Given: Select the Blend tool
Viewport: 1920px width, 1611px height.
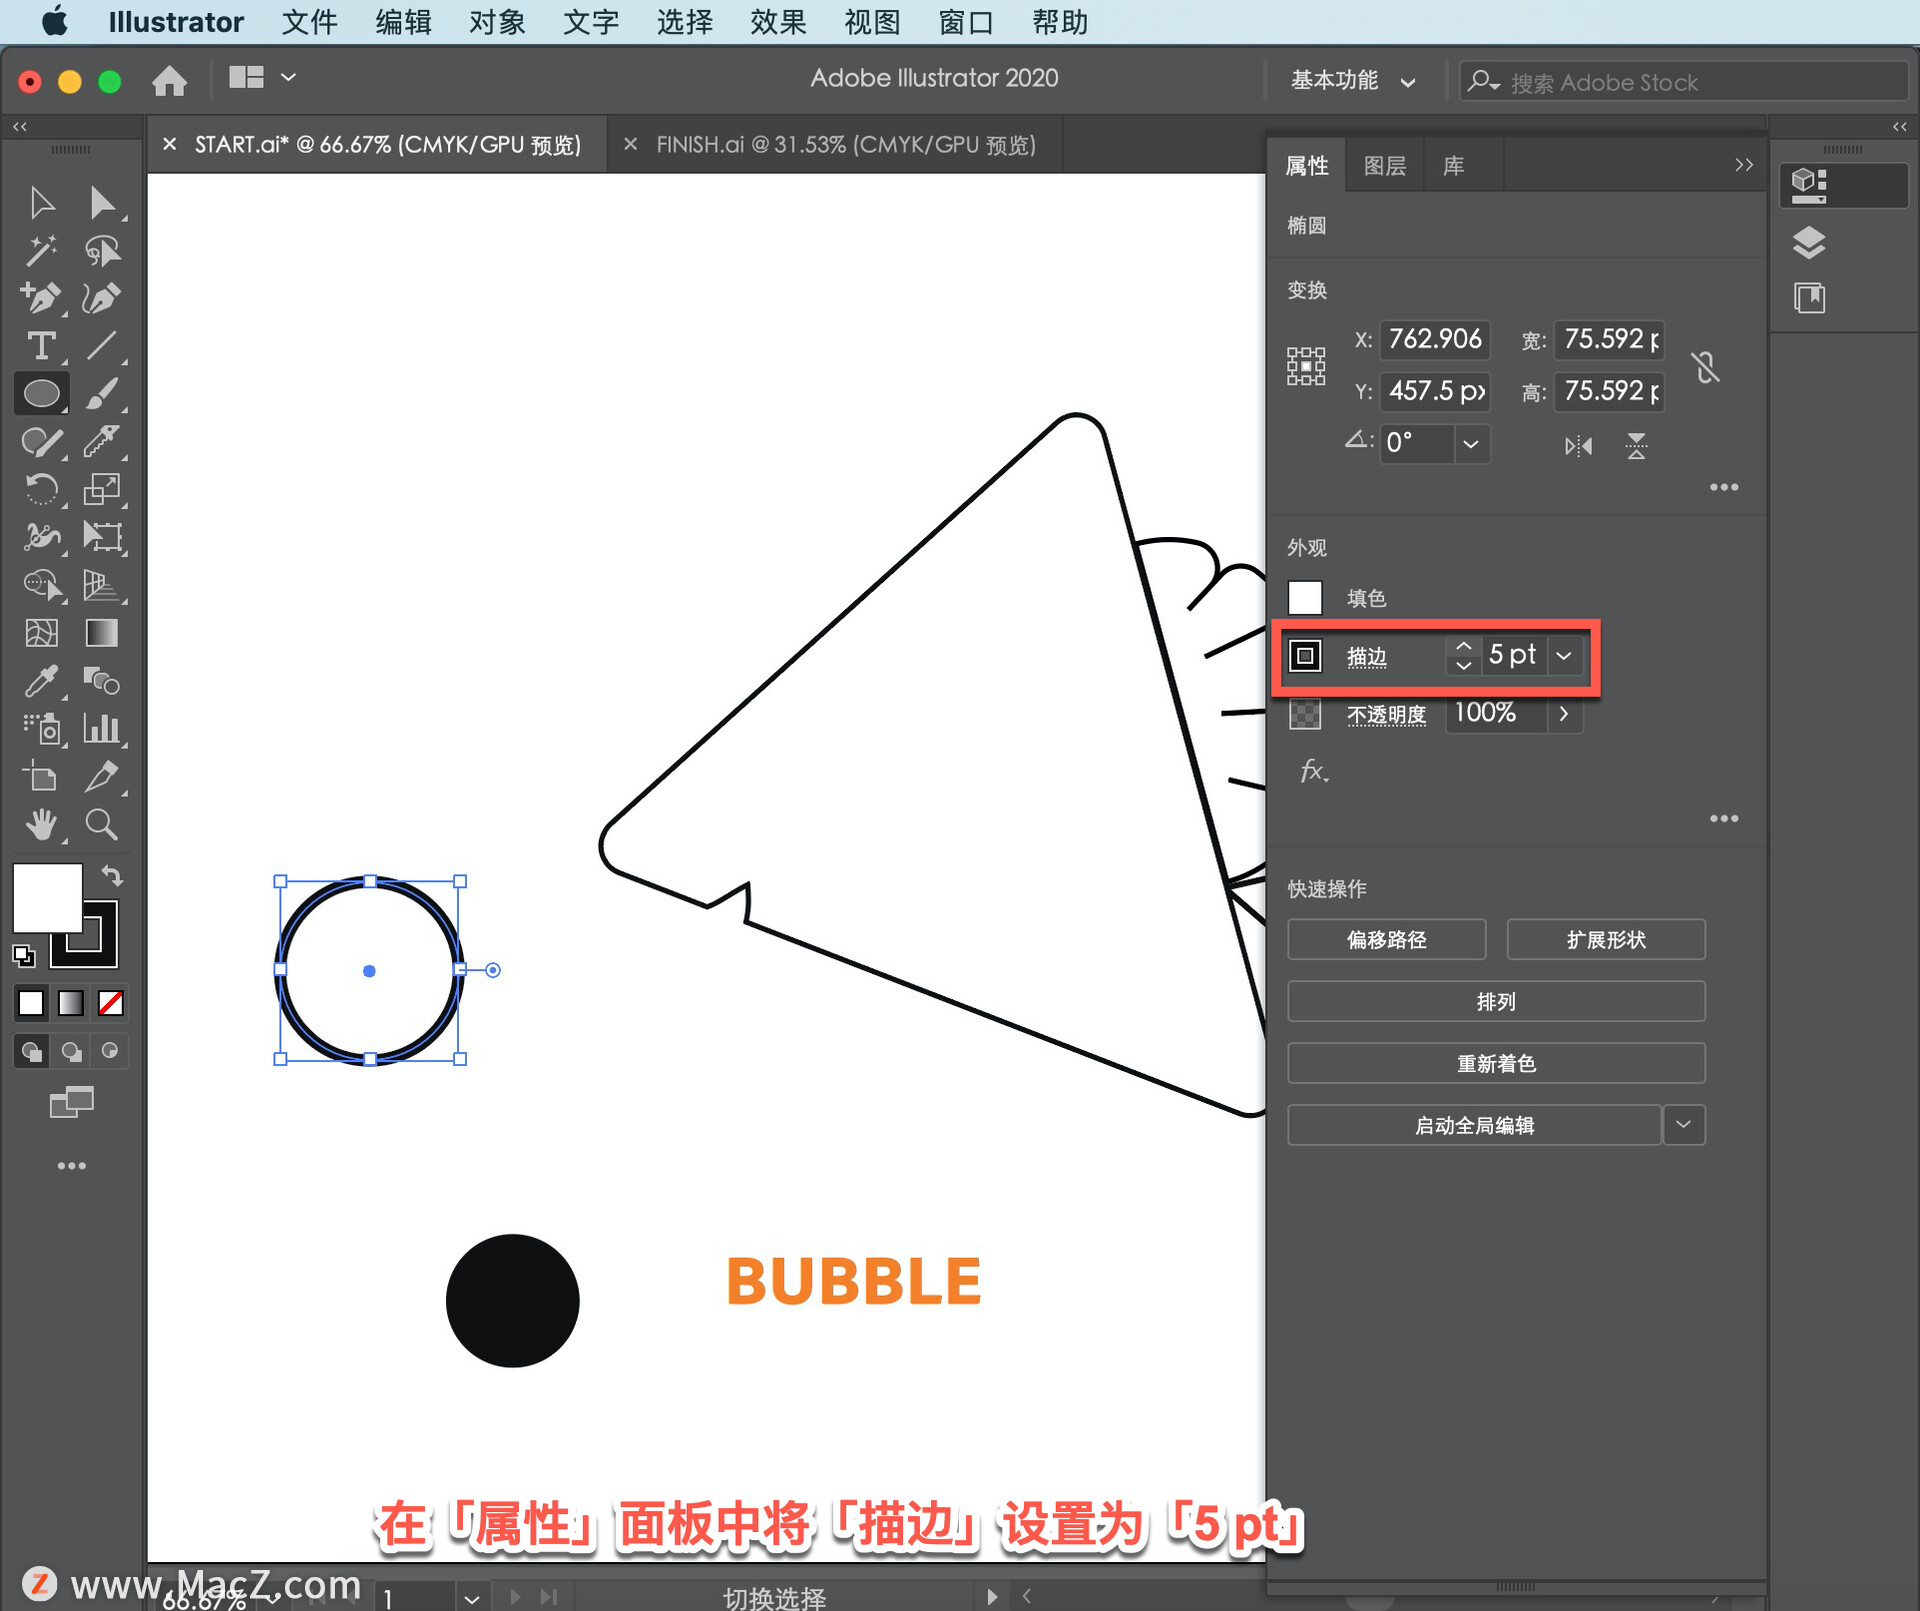Looking at the screenshot, I should [102, 681].
